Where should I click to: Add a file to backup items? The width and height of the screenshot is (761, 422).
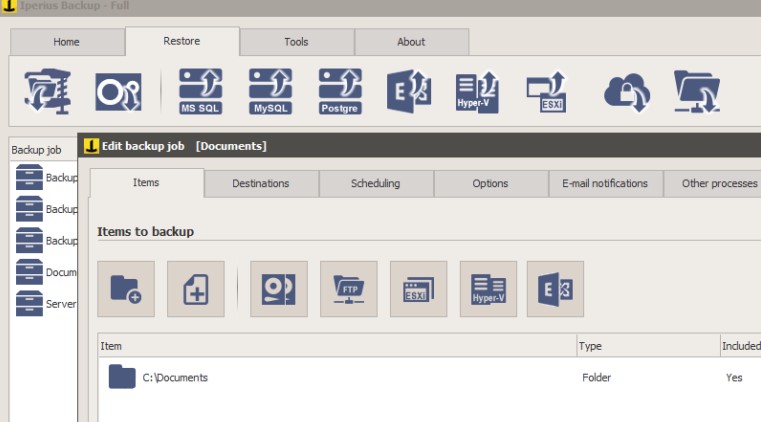[x=196, y=289]
